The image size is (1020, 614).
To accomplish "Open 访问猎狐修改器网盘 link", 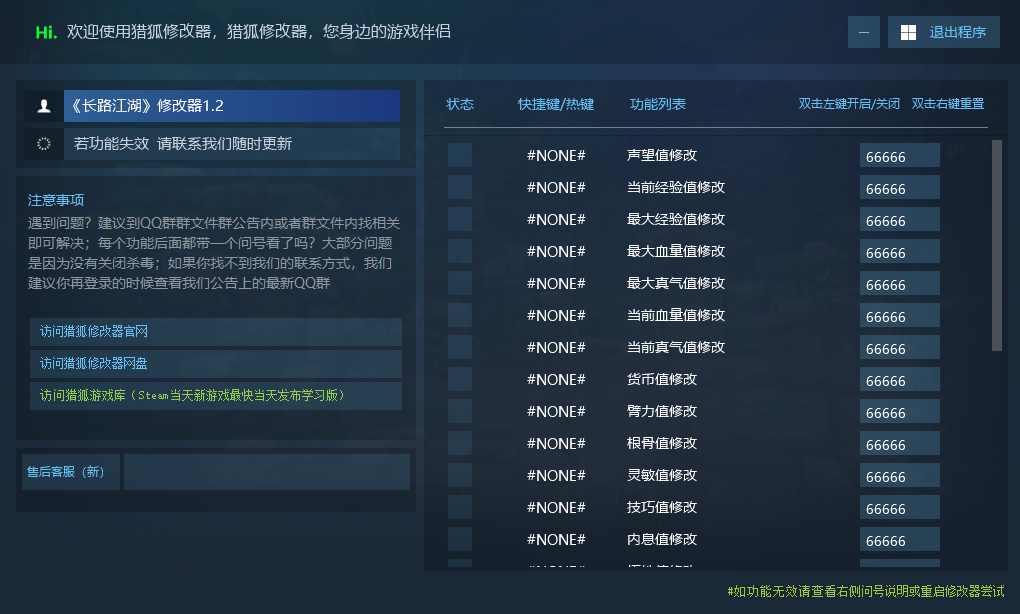I will (215, 364).
